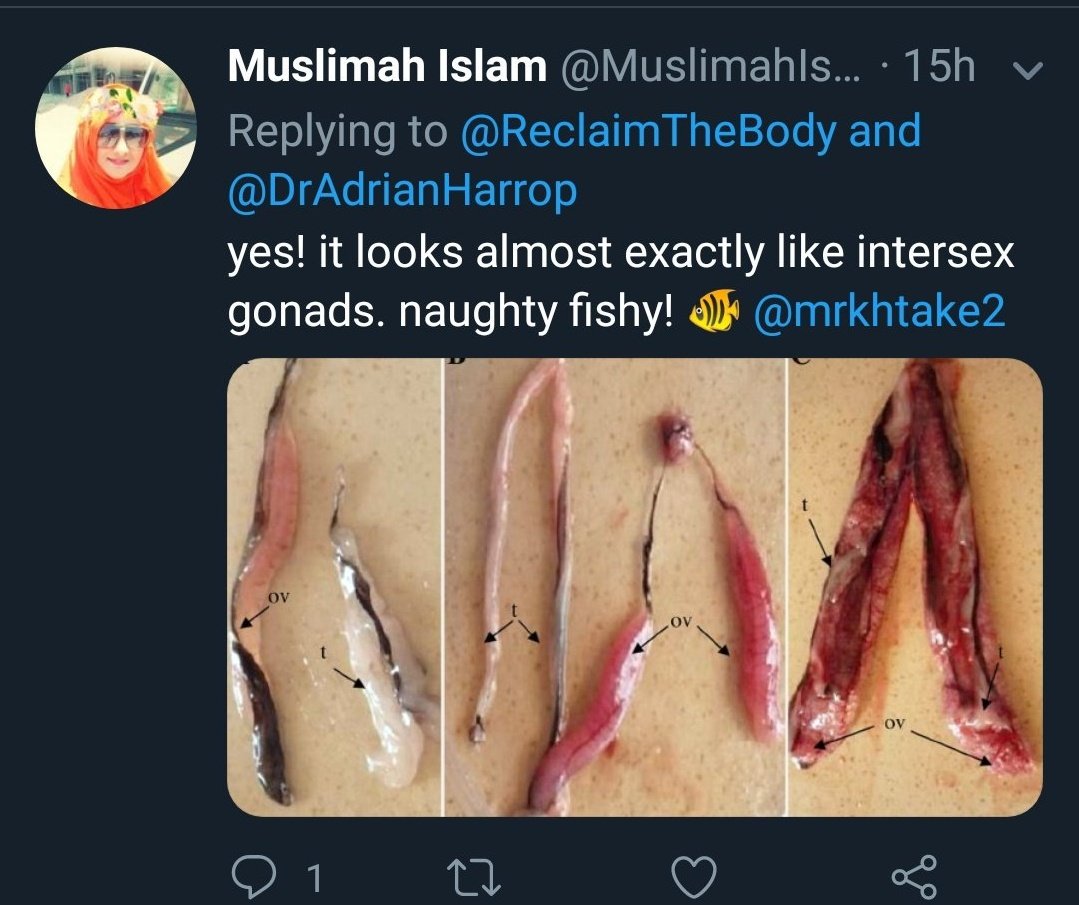This screenshot has width=1079, height=905.
Task: Click the Muslimah Islam display name
Action: point(387,66)
